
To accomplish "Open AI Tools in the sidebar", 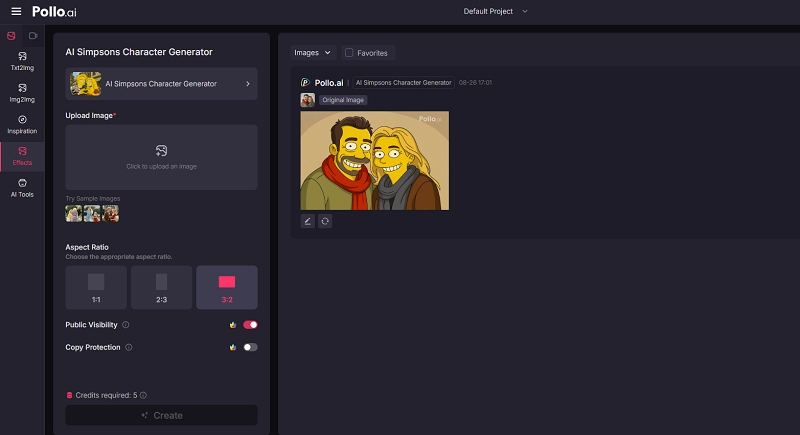I will coord(22,186).
